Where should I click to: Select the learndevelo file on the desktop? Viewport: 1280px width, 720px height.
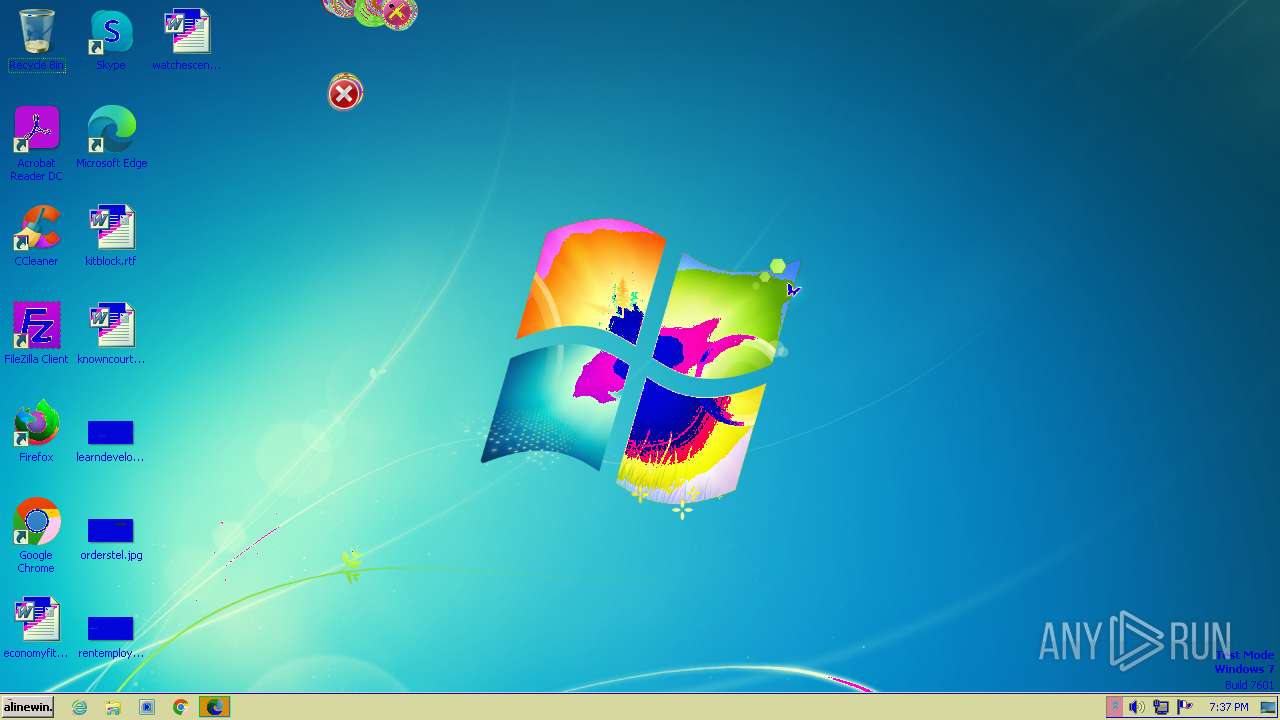110,440
